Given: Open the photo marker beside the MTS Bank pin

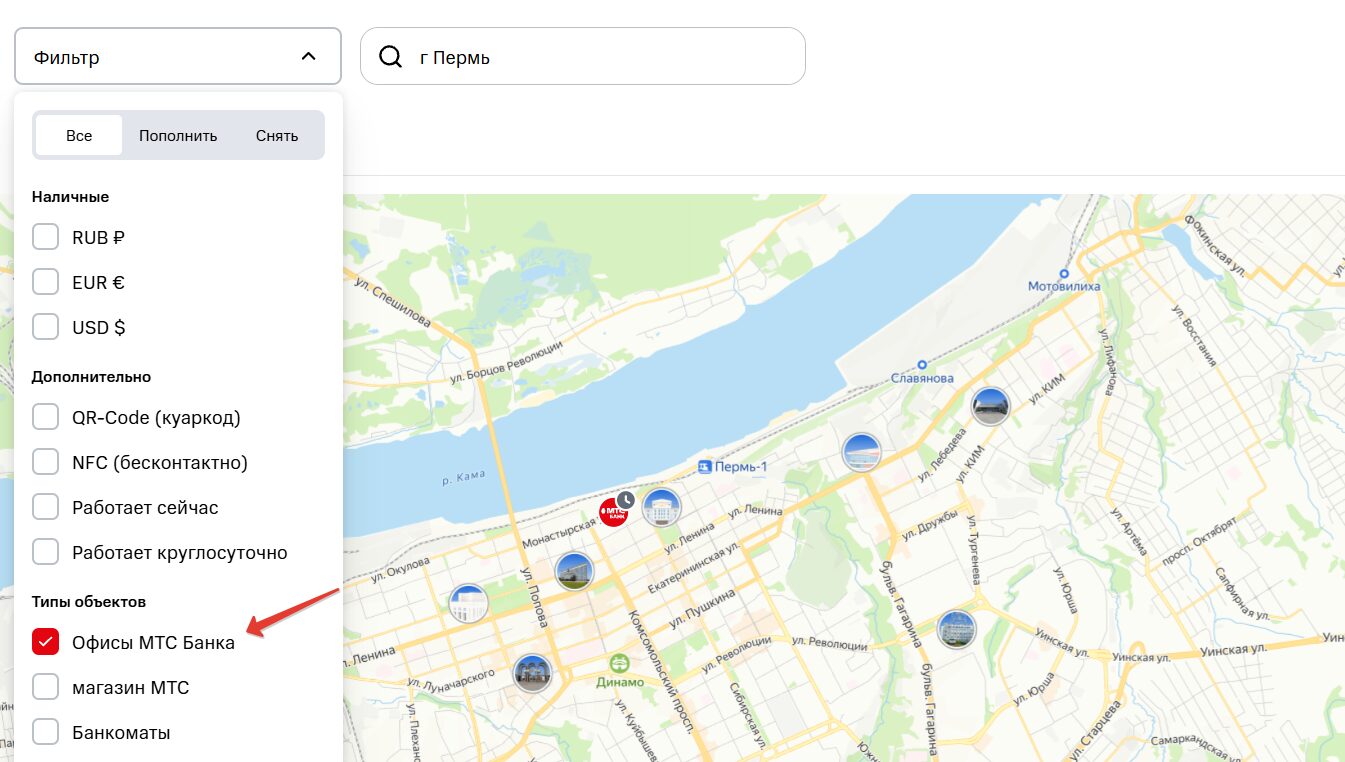Looking at the screenshot, I should click(x=661, y=508).
